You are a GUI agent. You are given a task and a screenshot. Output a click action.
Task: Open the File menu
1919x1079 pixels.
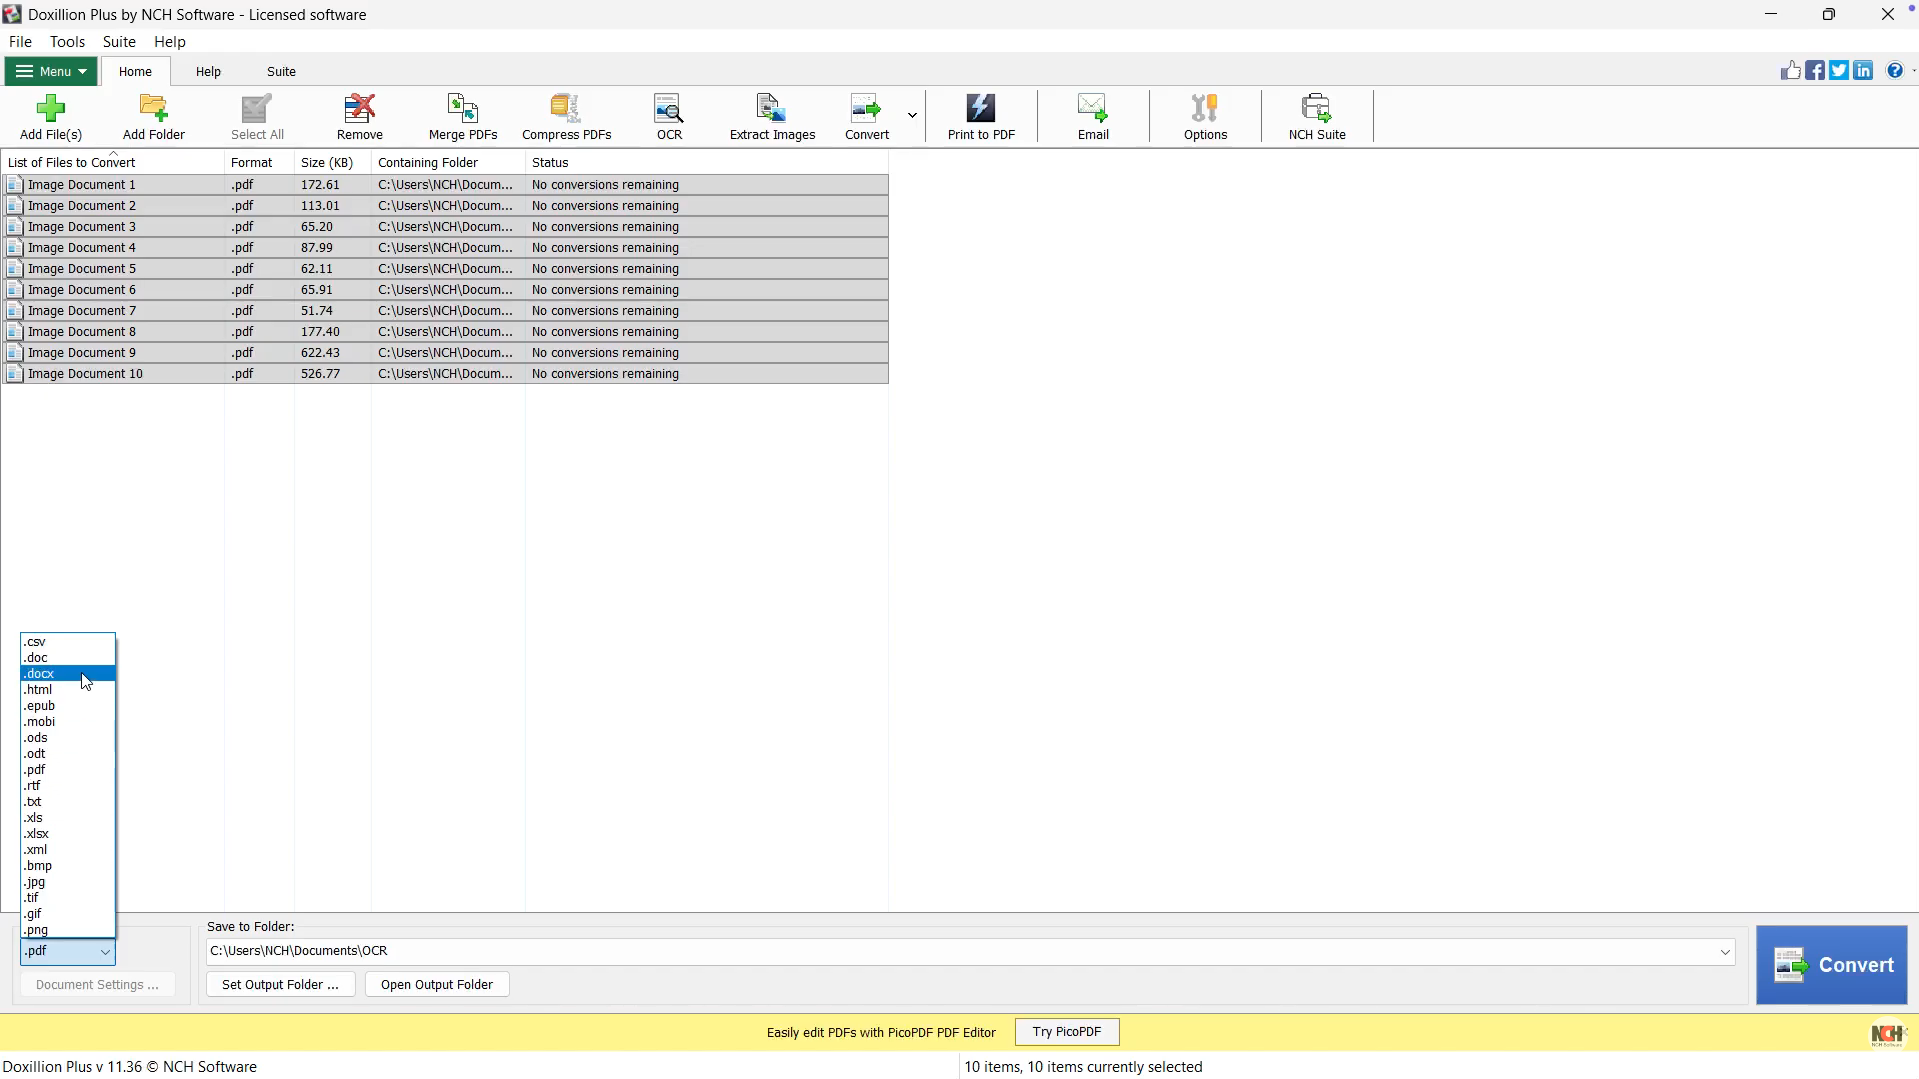tap(20, 42)
